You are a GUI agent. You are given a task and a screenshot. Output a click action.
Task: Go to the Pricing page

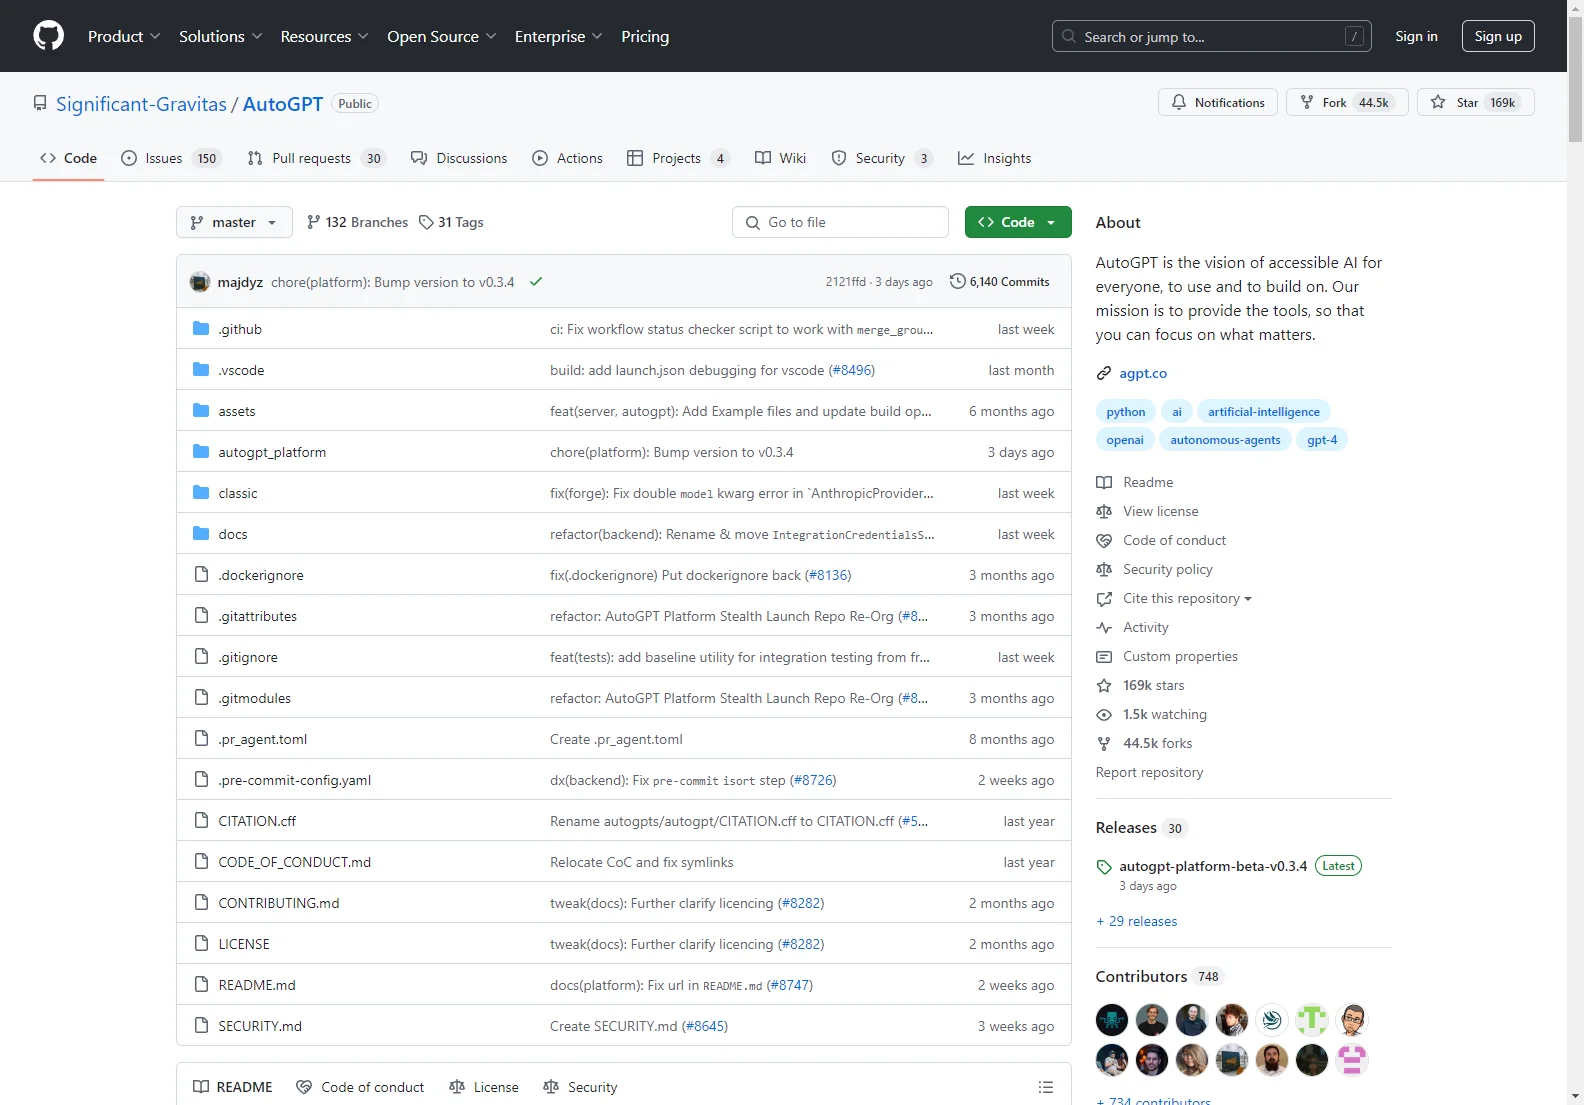(645, 36)
